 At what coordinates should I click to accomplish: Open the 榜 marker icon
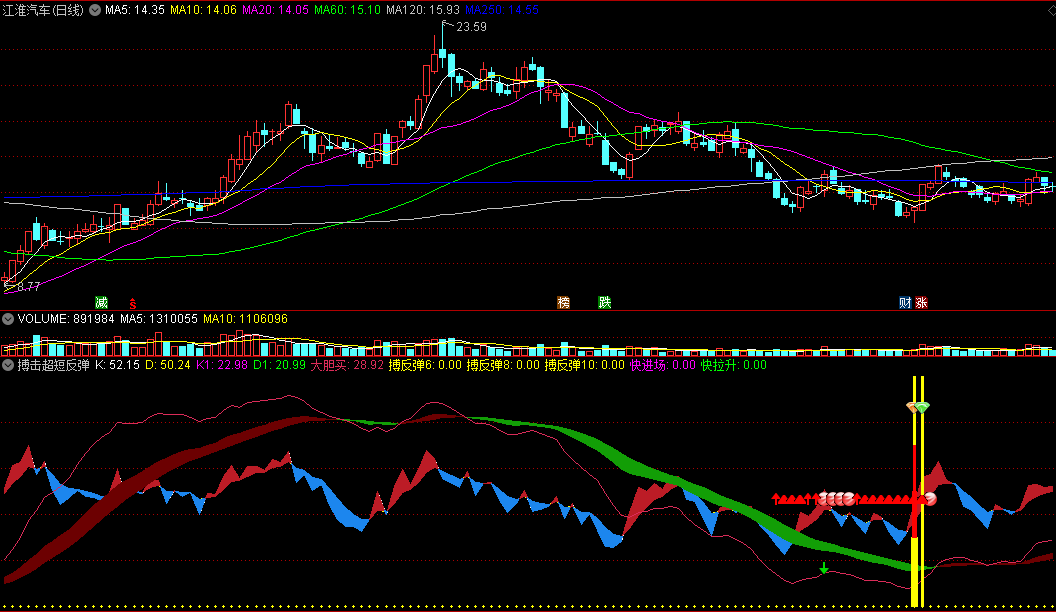(x=564, y=302)
